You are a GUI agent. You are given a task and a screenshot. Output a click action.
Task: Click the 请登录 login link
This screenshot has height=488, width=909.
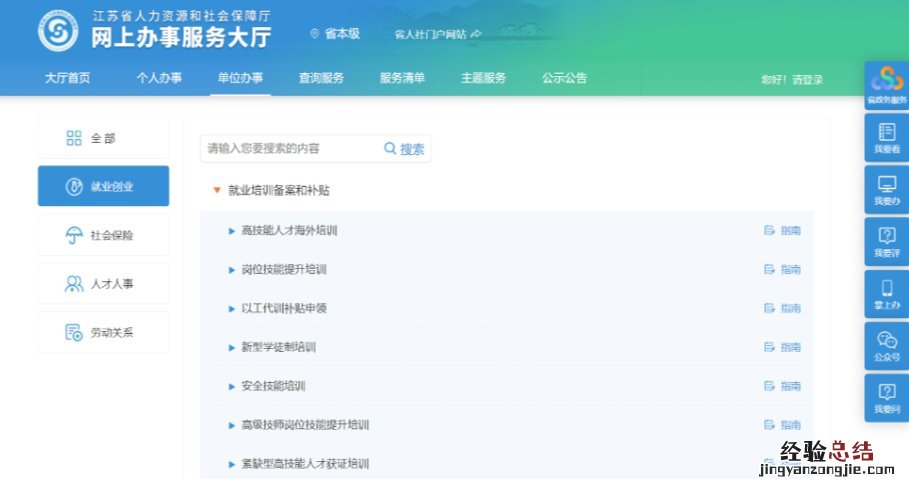pyautogui.click(x=808, y=79)
